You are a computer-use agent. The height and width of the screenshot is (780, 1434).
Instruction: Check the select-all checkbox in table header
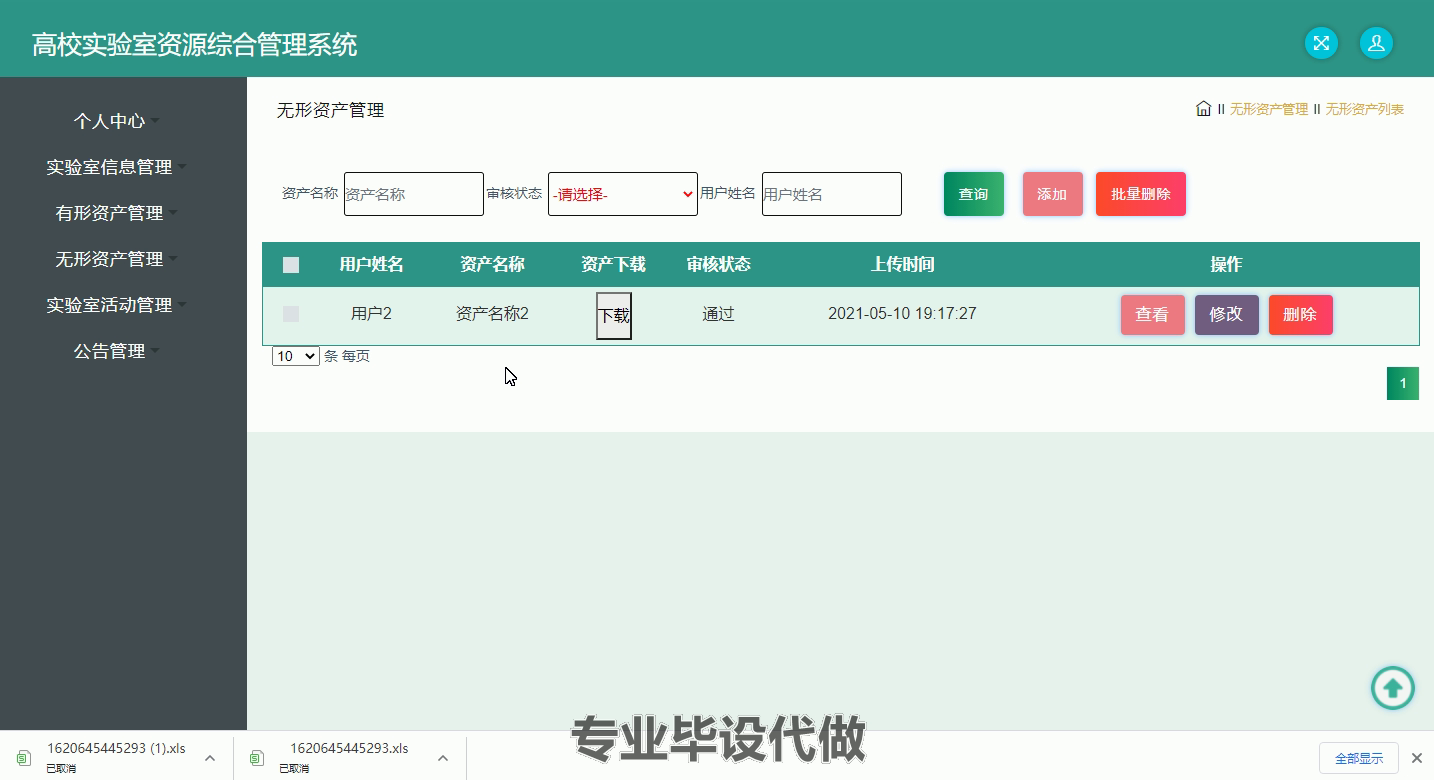(x=291, y=265)
